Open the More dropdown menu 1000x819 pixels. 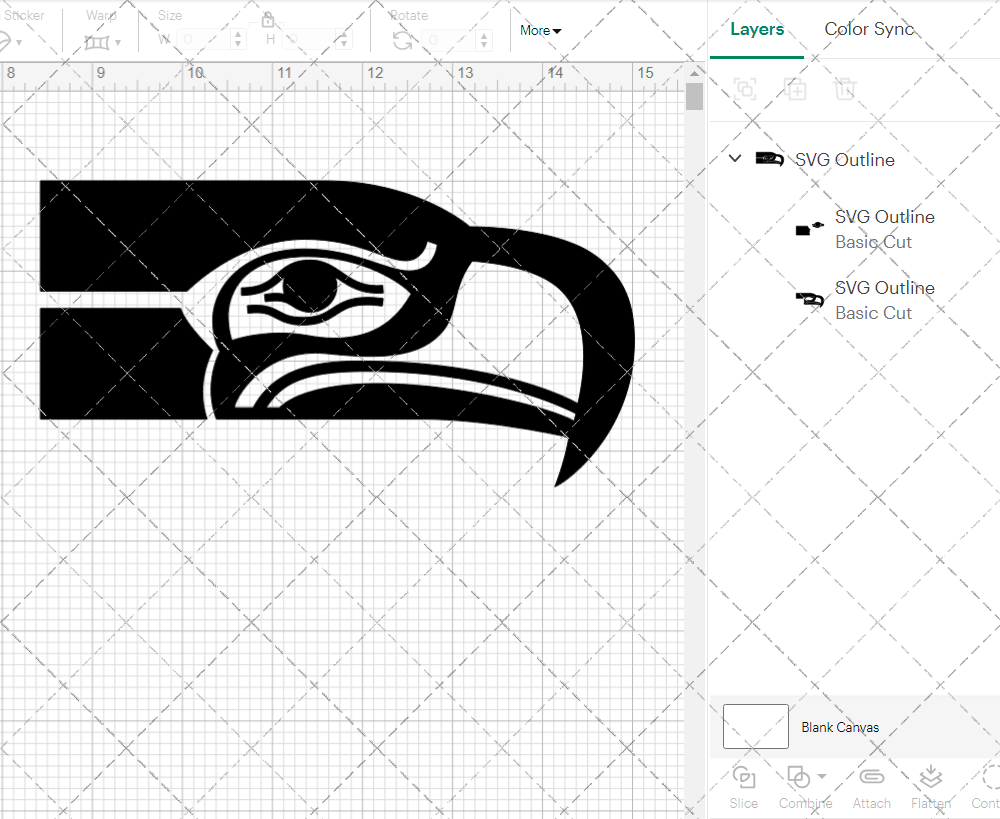539,30
